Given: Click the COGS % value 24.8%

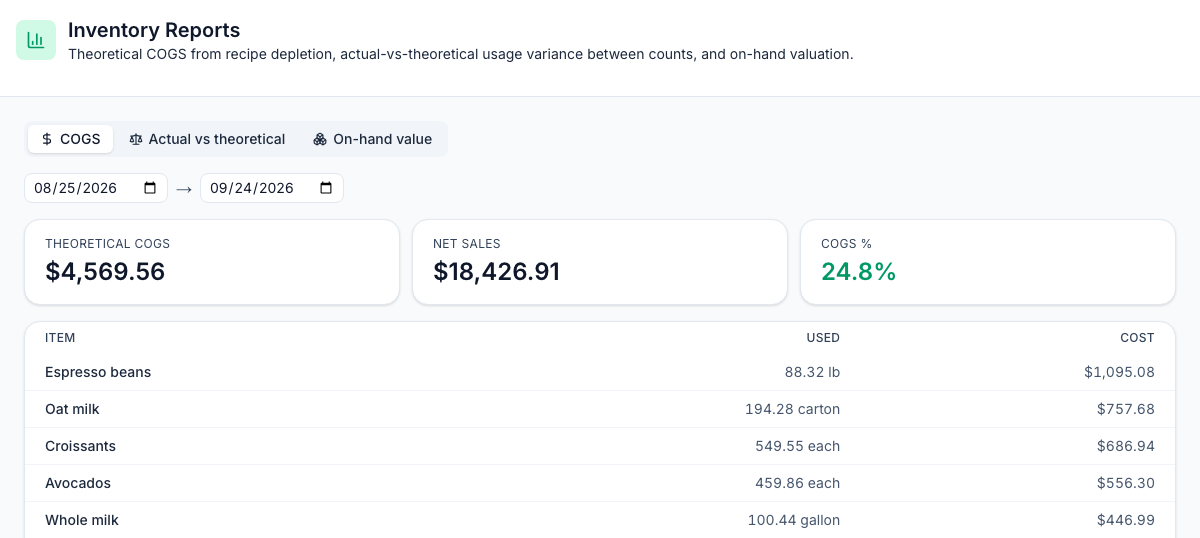Looking at the screenshot, I should pyautogui.click(x=858, y=272).
